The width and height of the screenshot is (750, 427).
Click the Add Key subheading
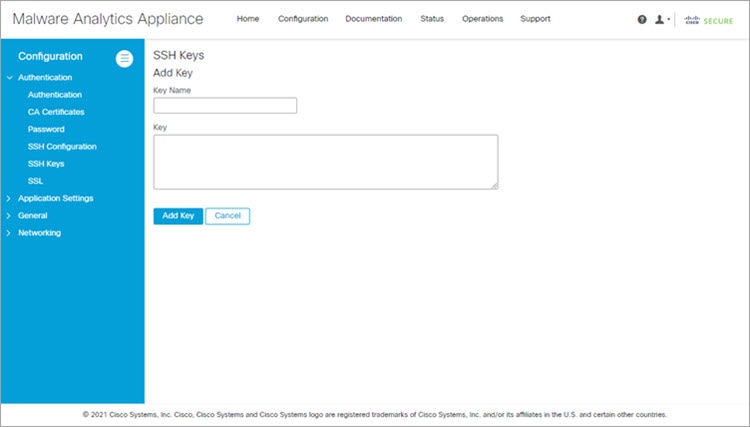[x=173, y=73]
